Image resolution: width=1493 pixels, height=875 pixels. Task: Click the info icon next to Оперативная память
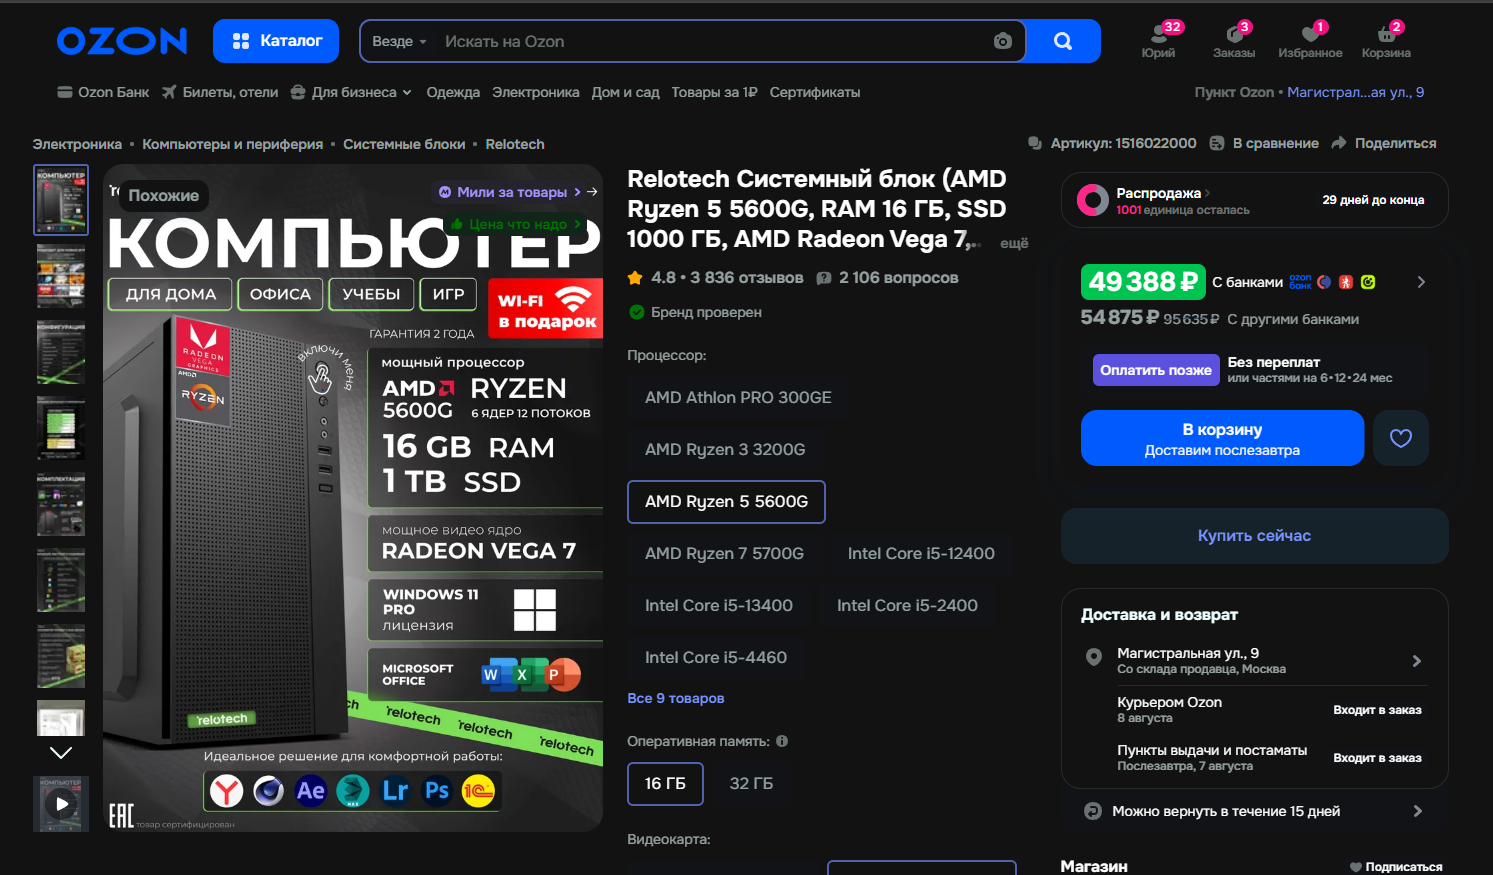782,741
